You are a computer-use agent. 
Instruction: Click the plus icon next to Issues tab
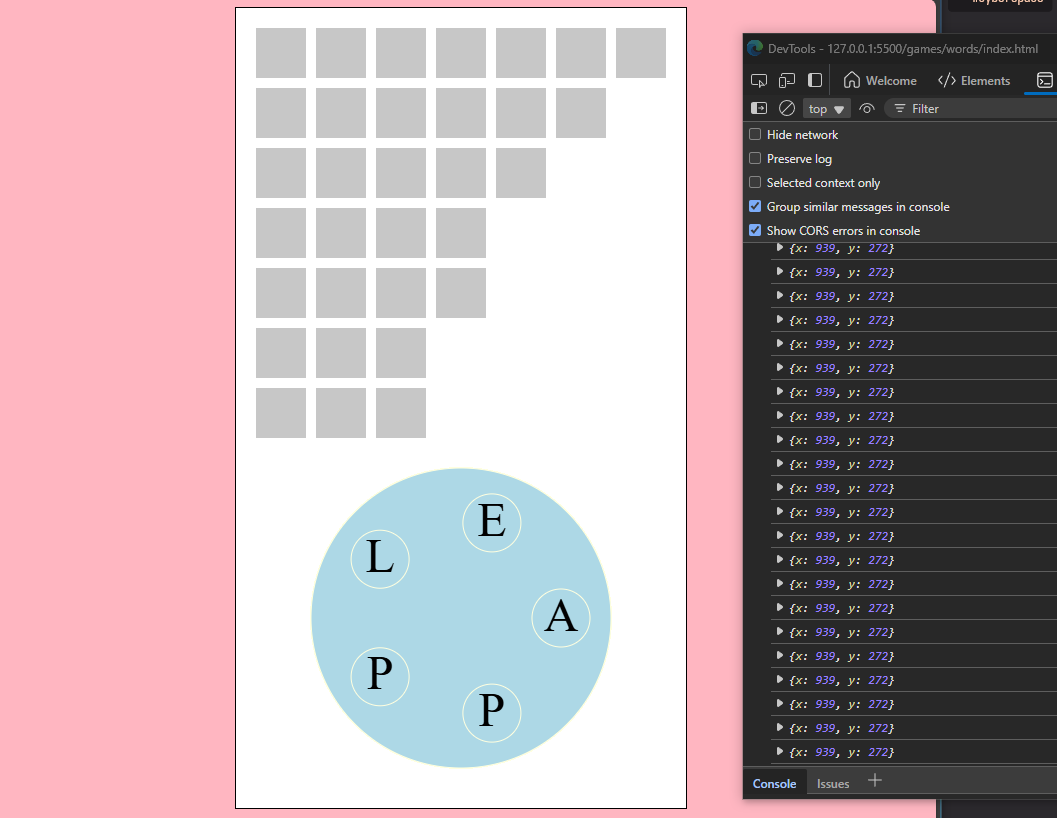tap(874, 781)
